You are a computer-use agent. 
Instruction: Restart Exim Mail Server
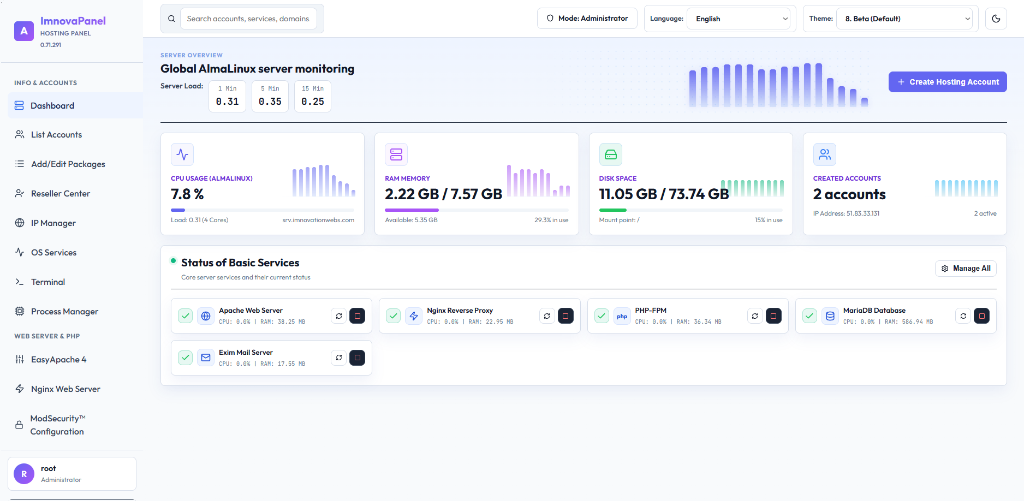pyautogui.click(x=338, y=358)
